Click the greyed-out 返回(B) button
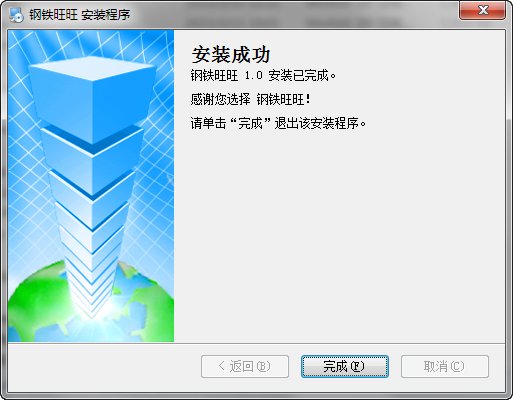513x400 pixels. 245,366
